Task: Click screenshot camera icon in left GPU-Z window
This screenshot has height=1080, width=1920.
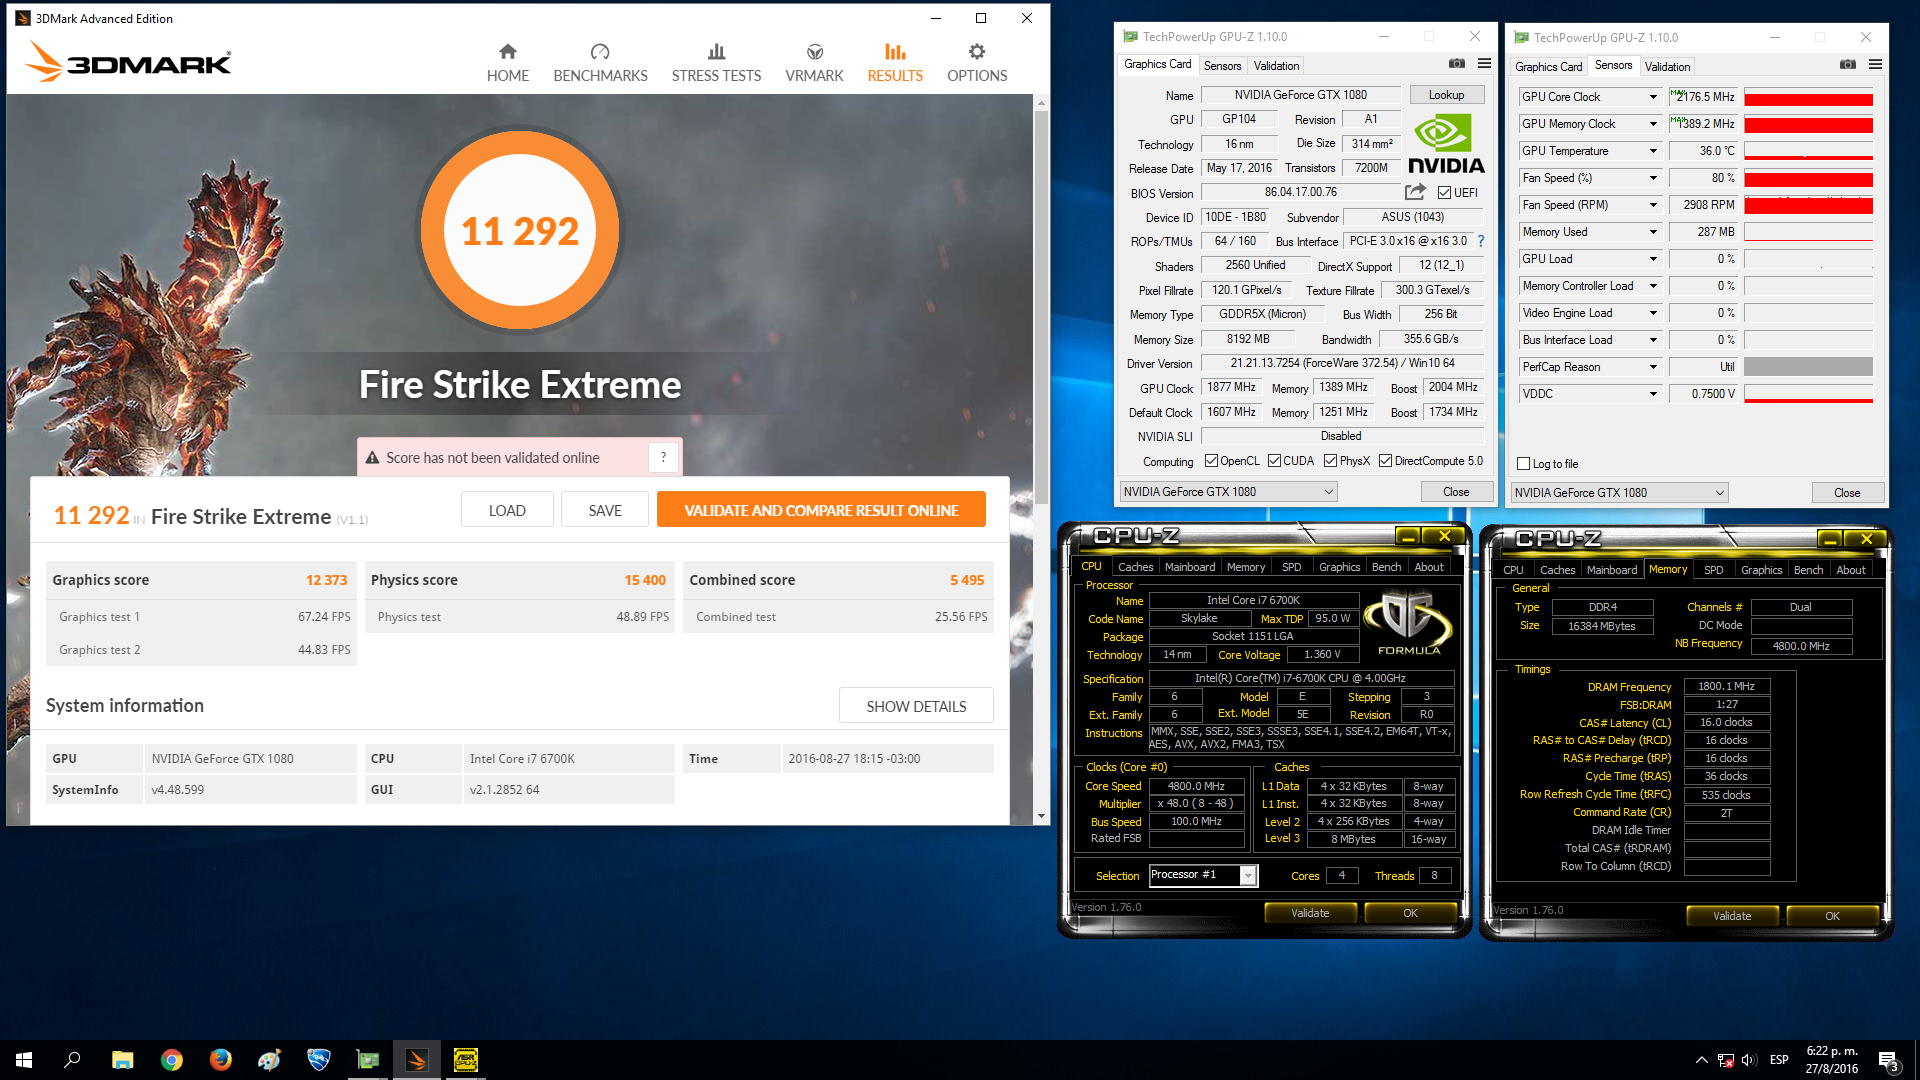Action: point(1457,64)
